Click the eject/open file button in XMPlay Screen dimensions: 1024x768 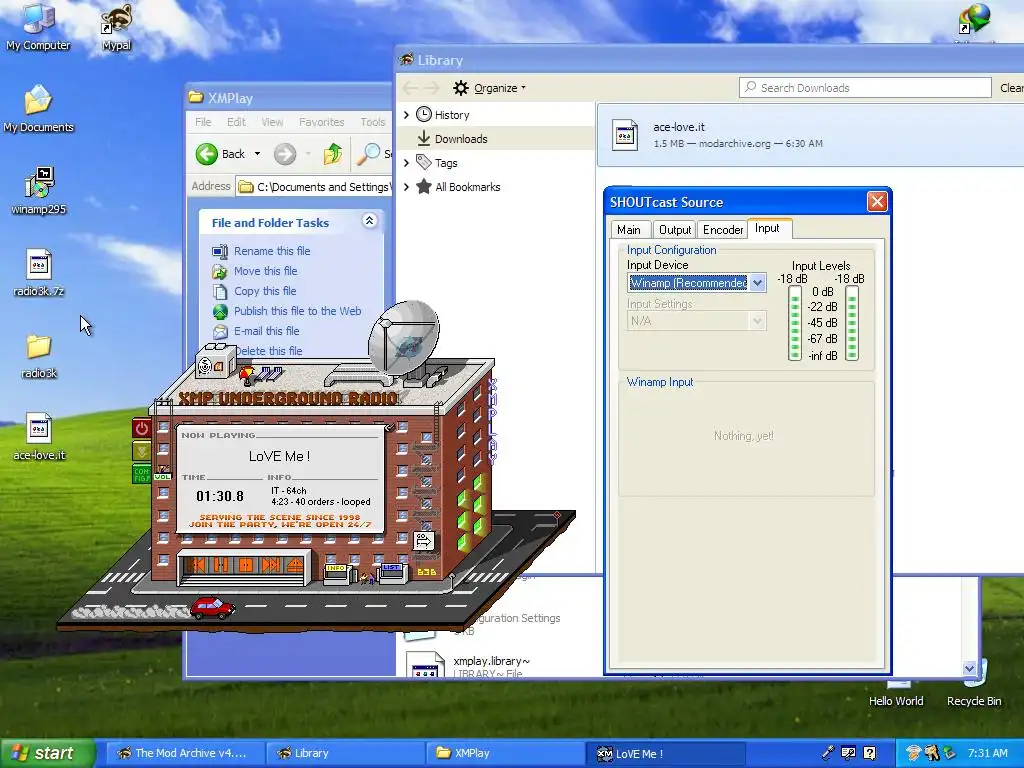pyautogui.click(x=295, y=564)
